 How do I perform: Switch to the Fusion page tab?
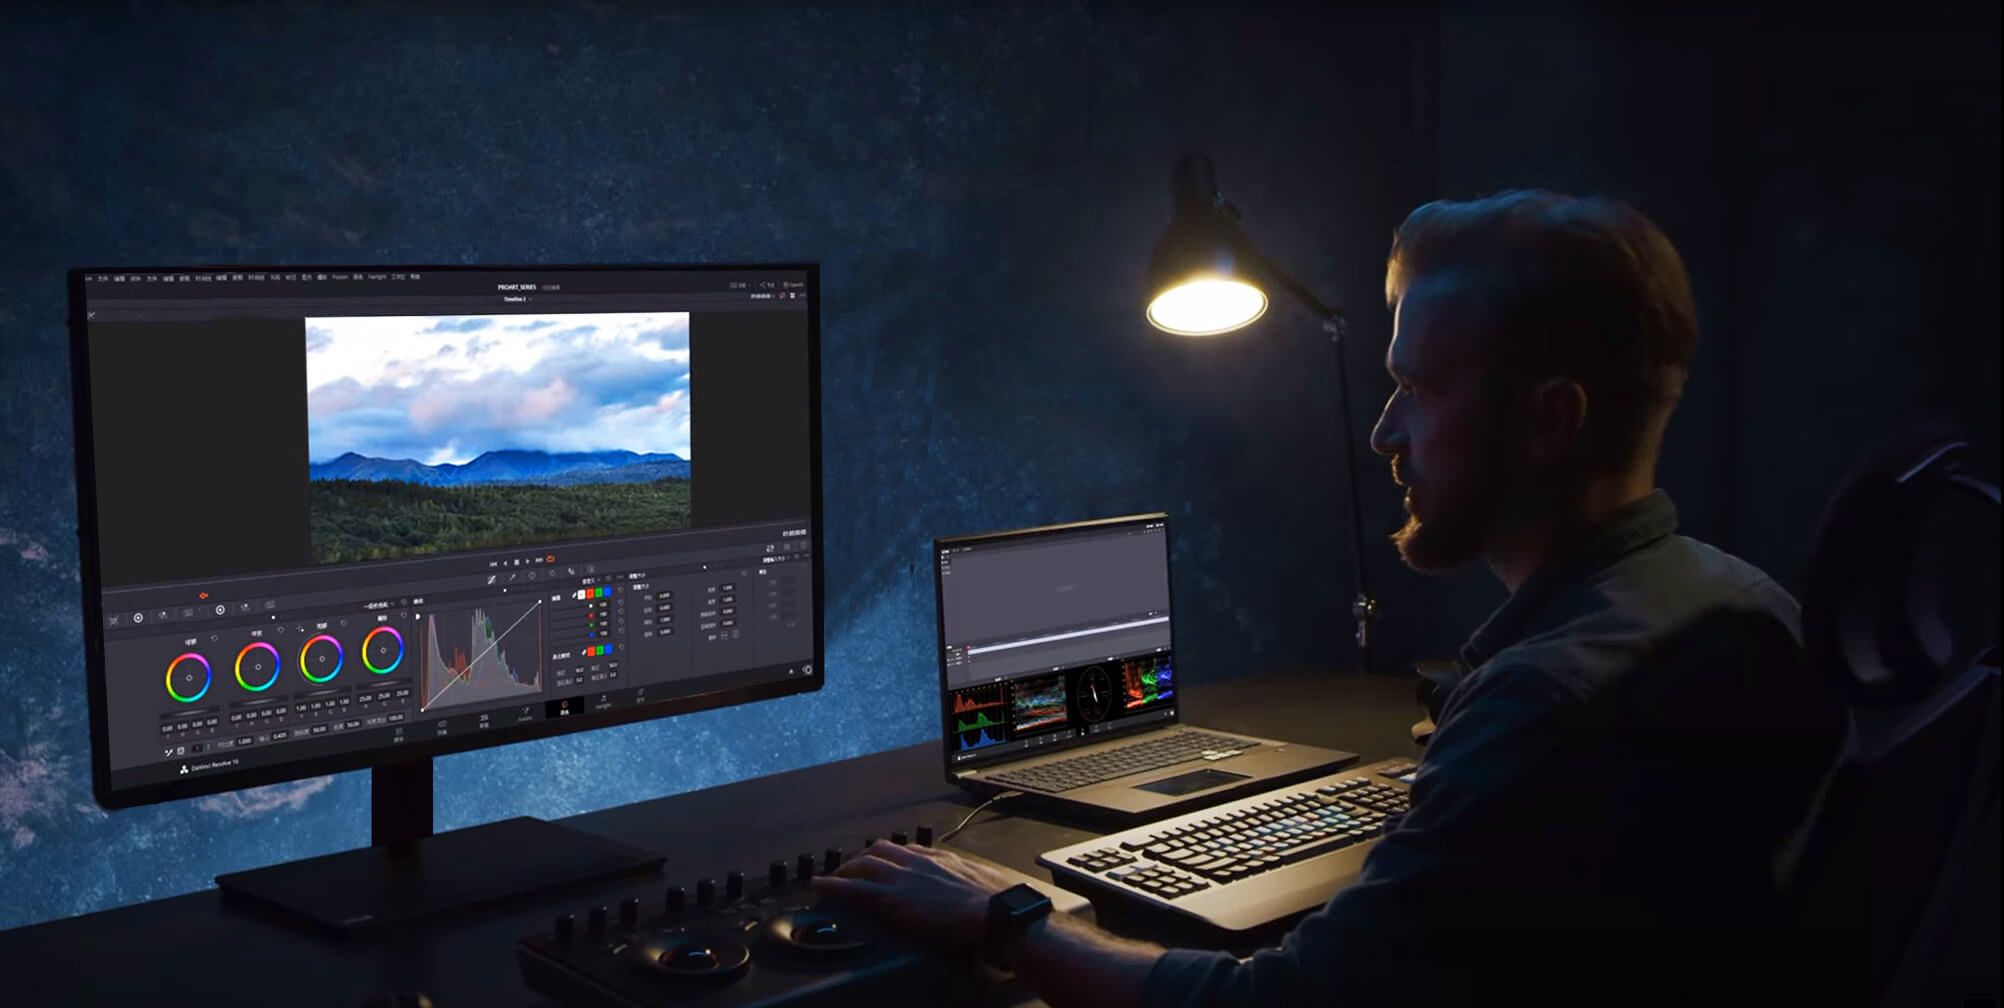tap(525, 715)
